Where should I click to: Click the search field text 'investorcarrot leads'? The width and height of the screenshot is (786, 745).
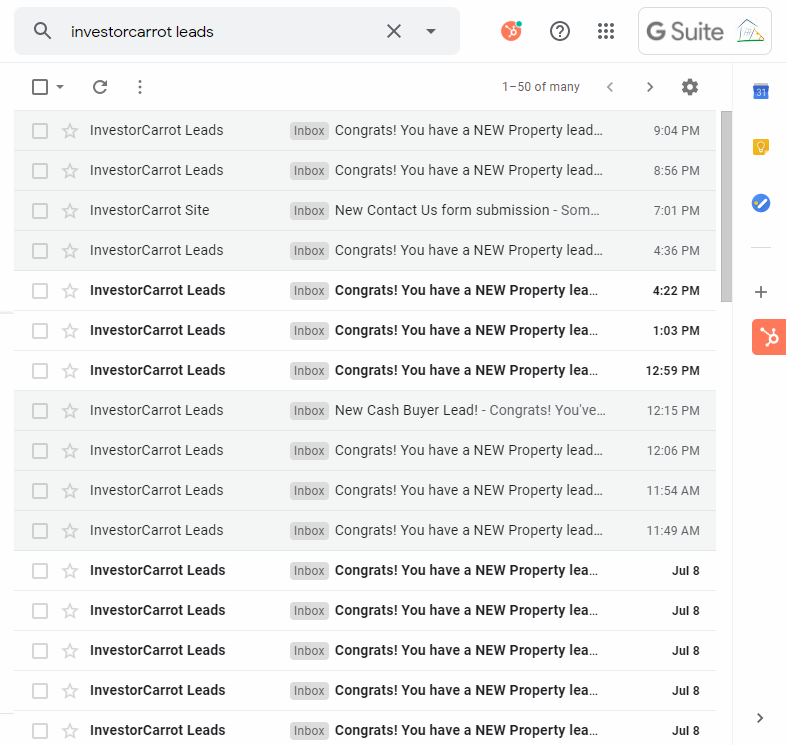(142, 32)
